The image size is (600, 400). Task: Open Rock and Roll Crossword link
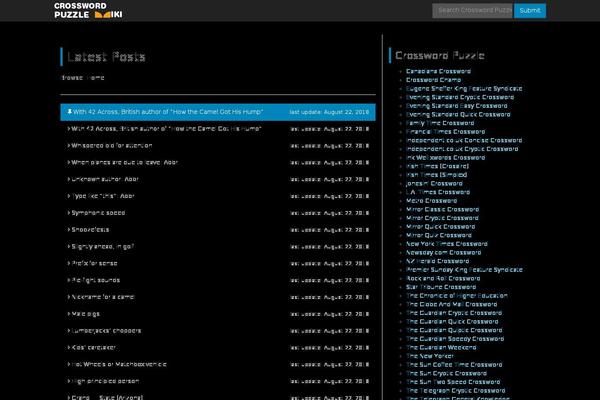coord(443,279)
